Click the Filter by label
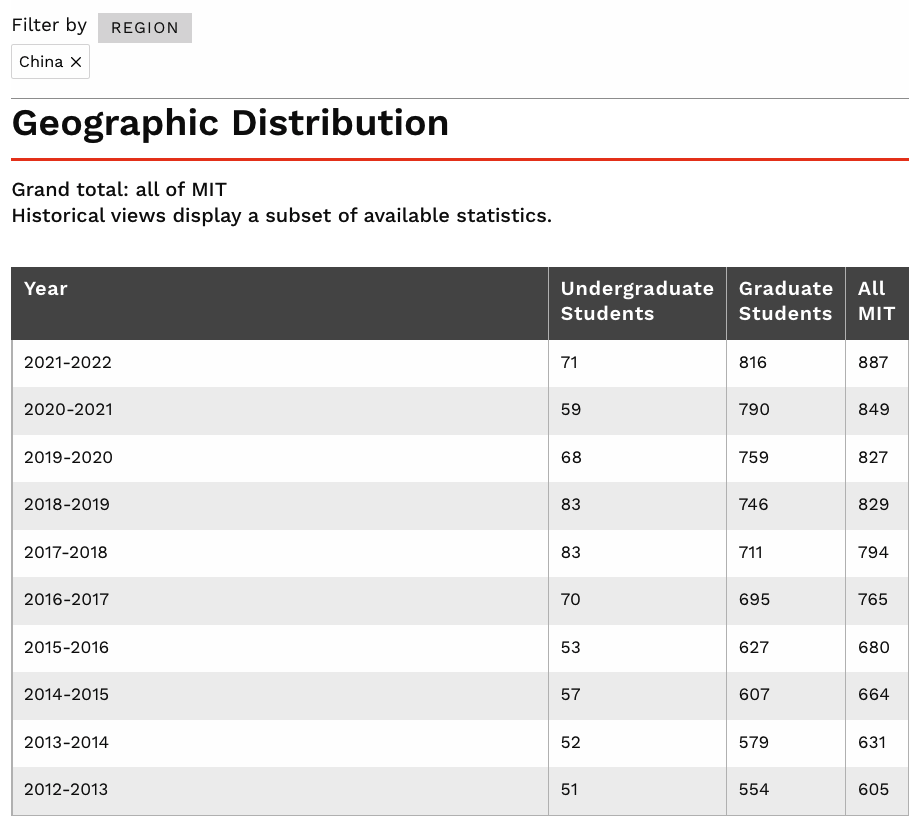Image resolution: width=918 pixels, height=829 pixels. (49, 26)
